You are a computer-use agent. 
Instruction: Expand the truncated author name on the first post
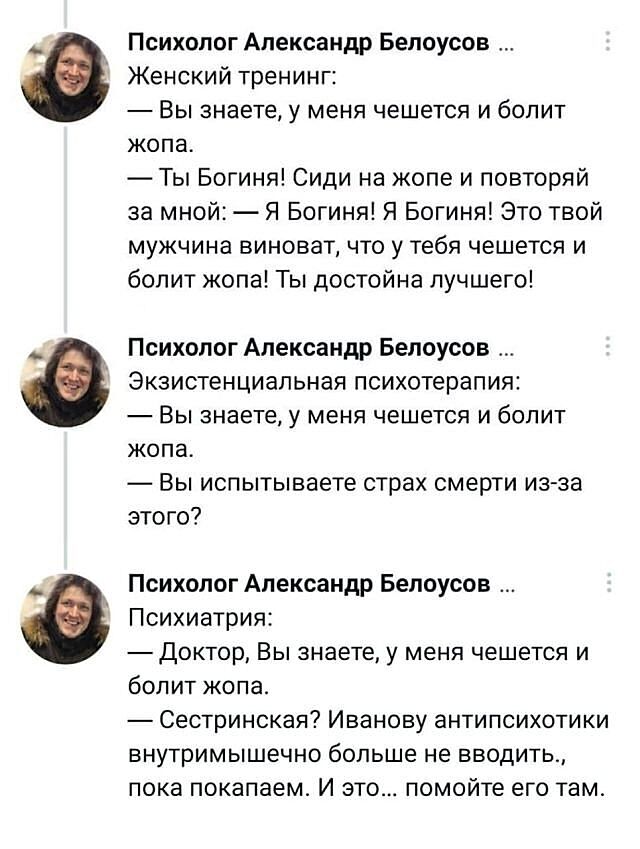tap(505, 46)
